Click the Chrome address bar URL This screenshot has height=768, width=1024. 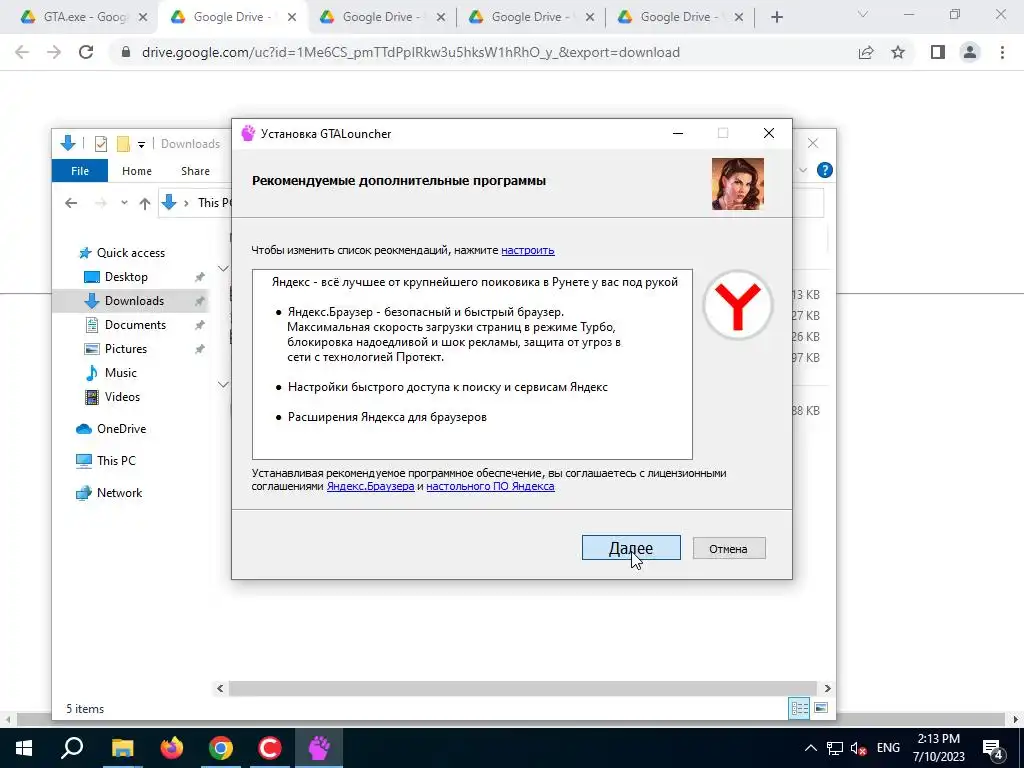click(x=411, y=52)
